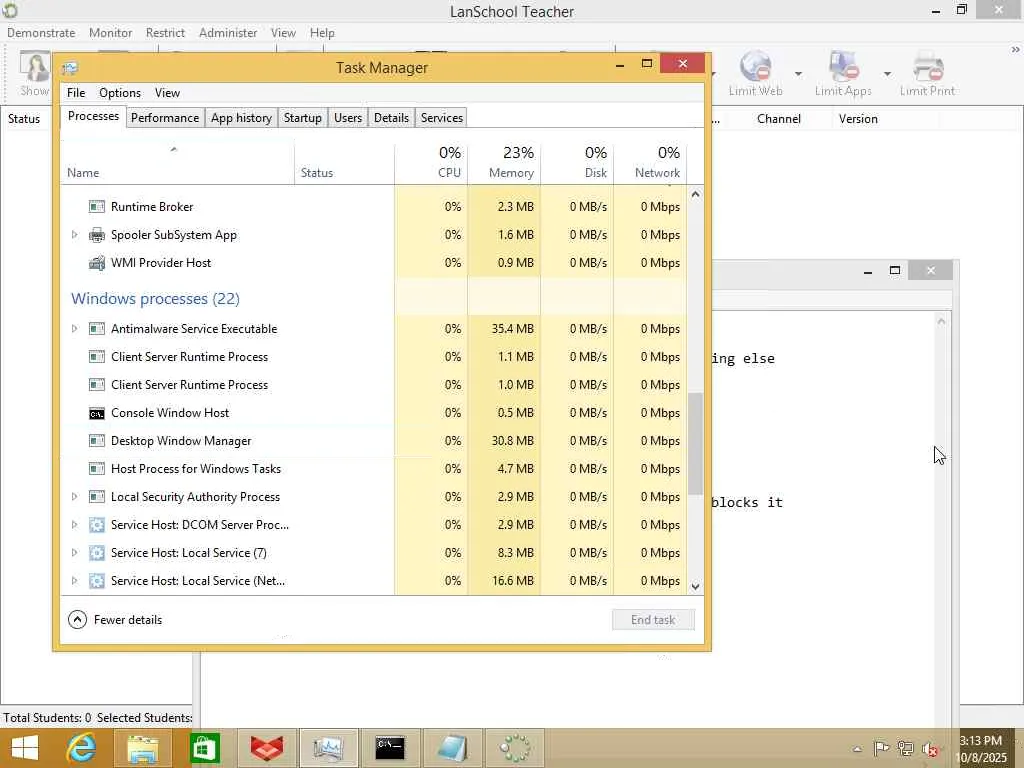The width and height of the screenshot is (1024, 768).
Task: Show hidden tray icons arrow
Action: [x=857, y=749]
